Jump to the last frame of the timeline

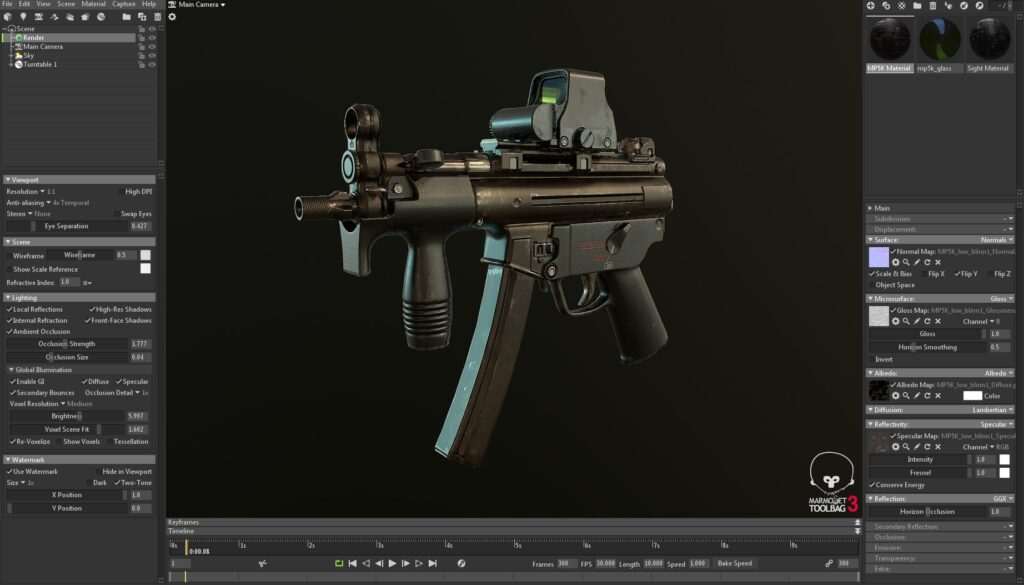point(432,563)
